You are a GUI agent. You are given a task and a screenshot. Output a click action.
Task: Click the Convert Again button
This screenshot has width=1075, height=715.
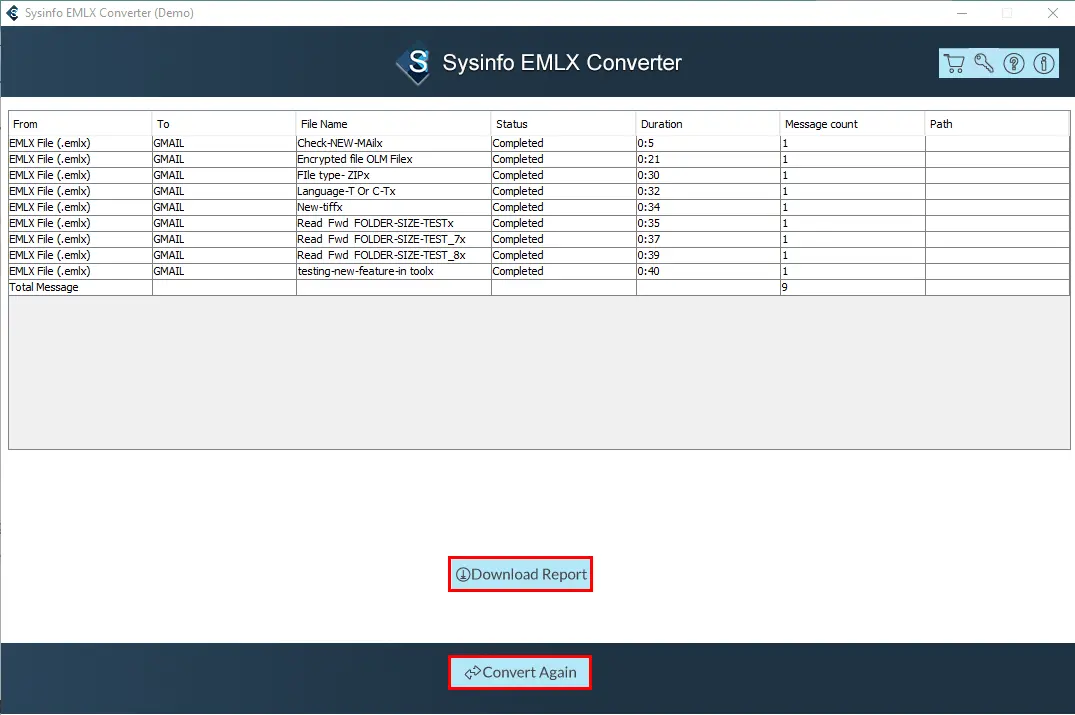(520, 673)
